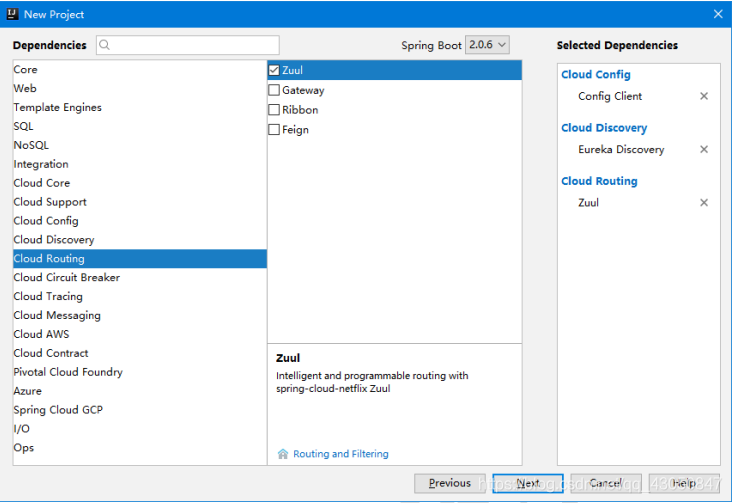The width and height of the screenshot is (732, 503).
Task: Select the I/O category
Action: click(x=140, y=429)
